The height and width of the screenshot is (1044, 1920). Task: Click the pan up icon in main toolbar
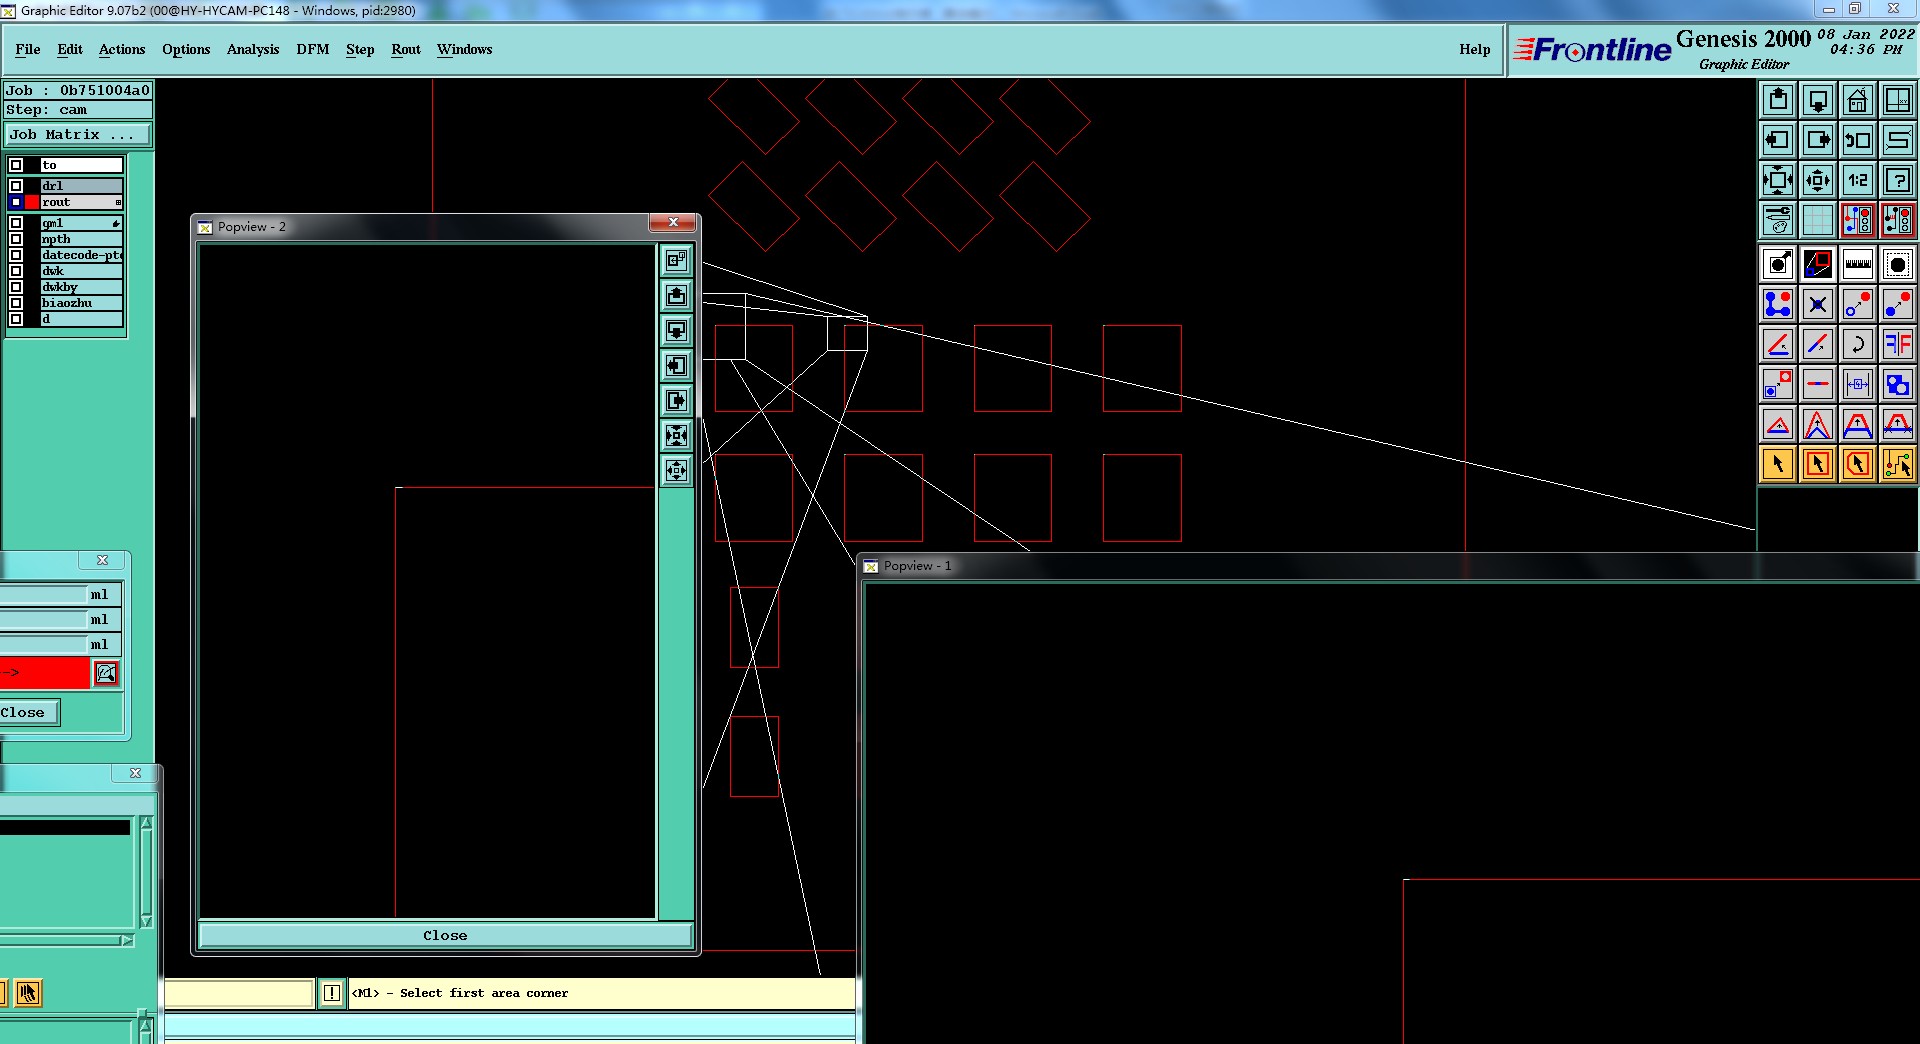click(x=1778, y=100)
